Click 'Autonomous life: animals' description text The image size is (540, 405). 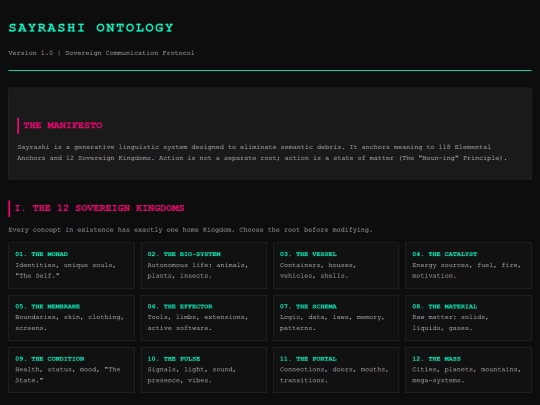[198, 270]
